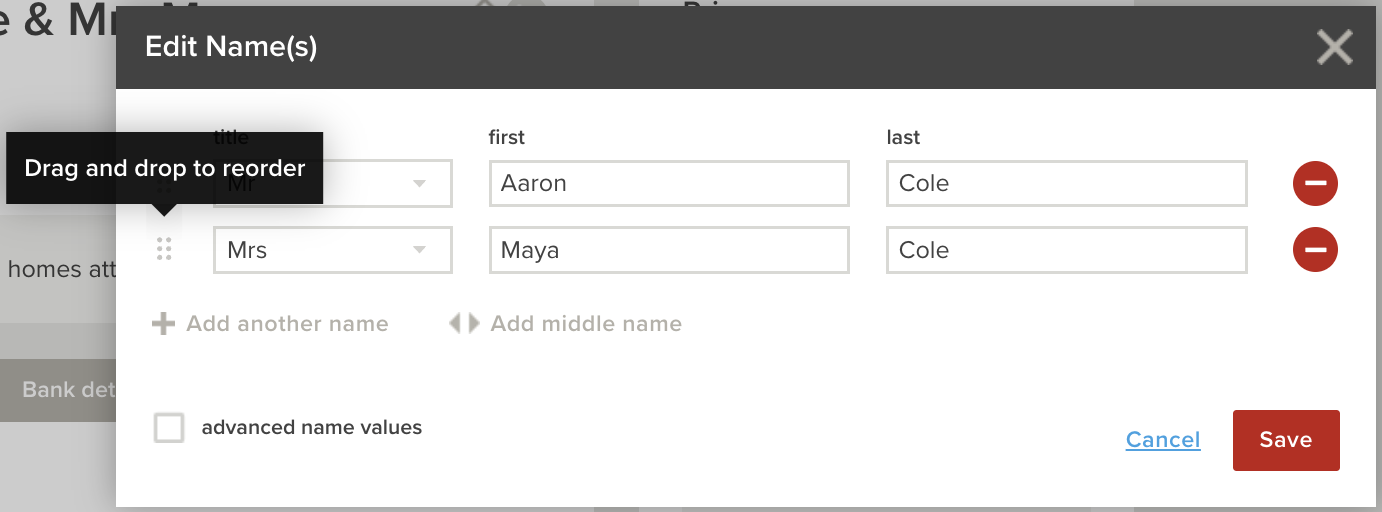The height and width of the screenshot is (512, 1382).
Task: Close the Edit Name(s) dialog
Action: 1334,47
